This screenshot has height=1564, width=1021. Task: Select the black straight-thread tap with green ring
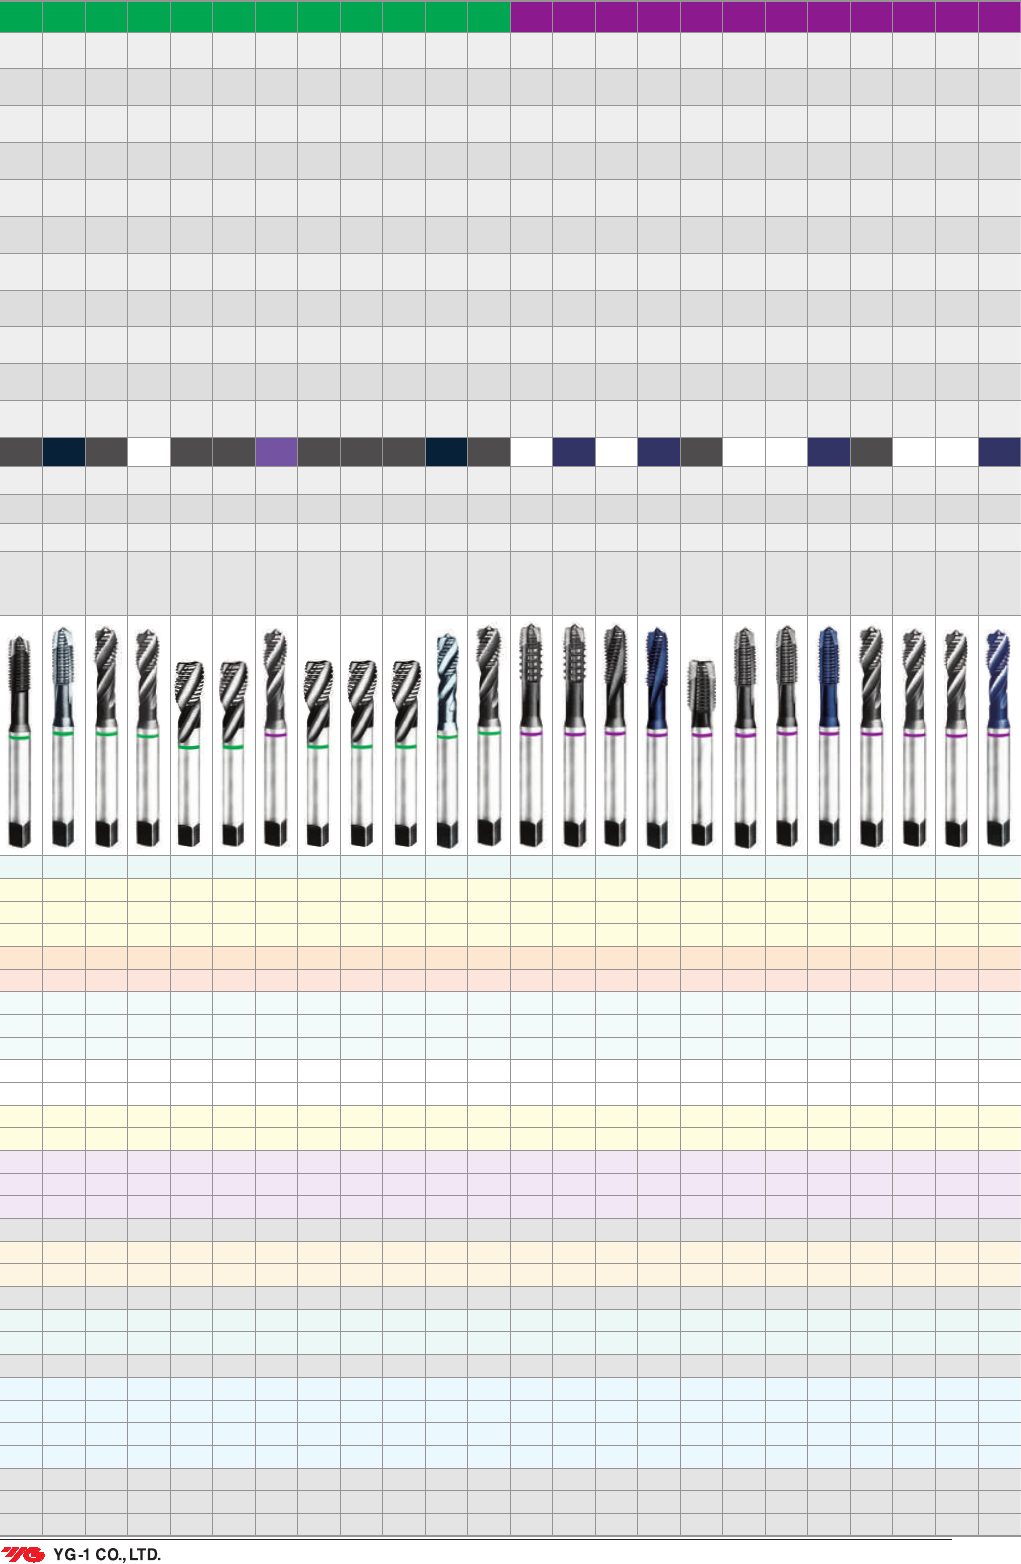point(19,740)
